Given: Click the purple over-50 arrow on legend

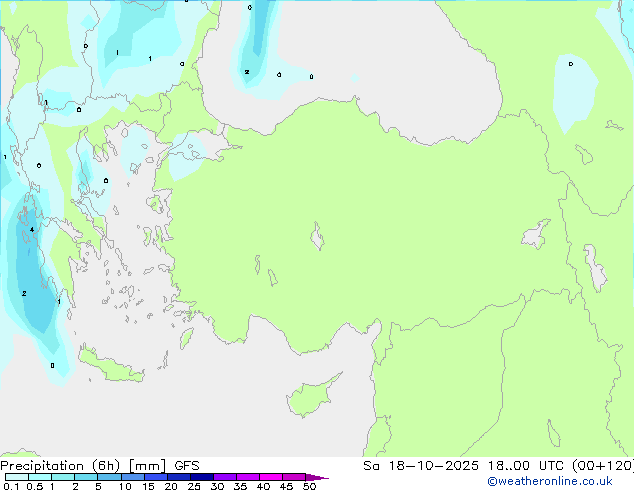Looking at the screenshot, I should click(x=317, y=477).
